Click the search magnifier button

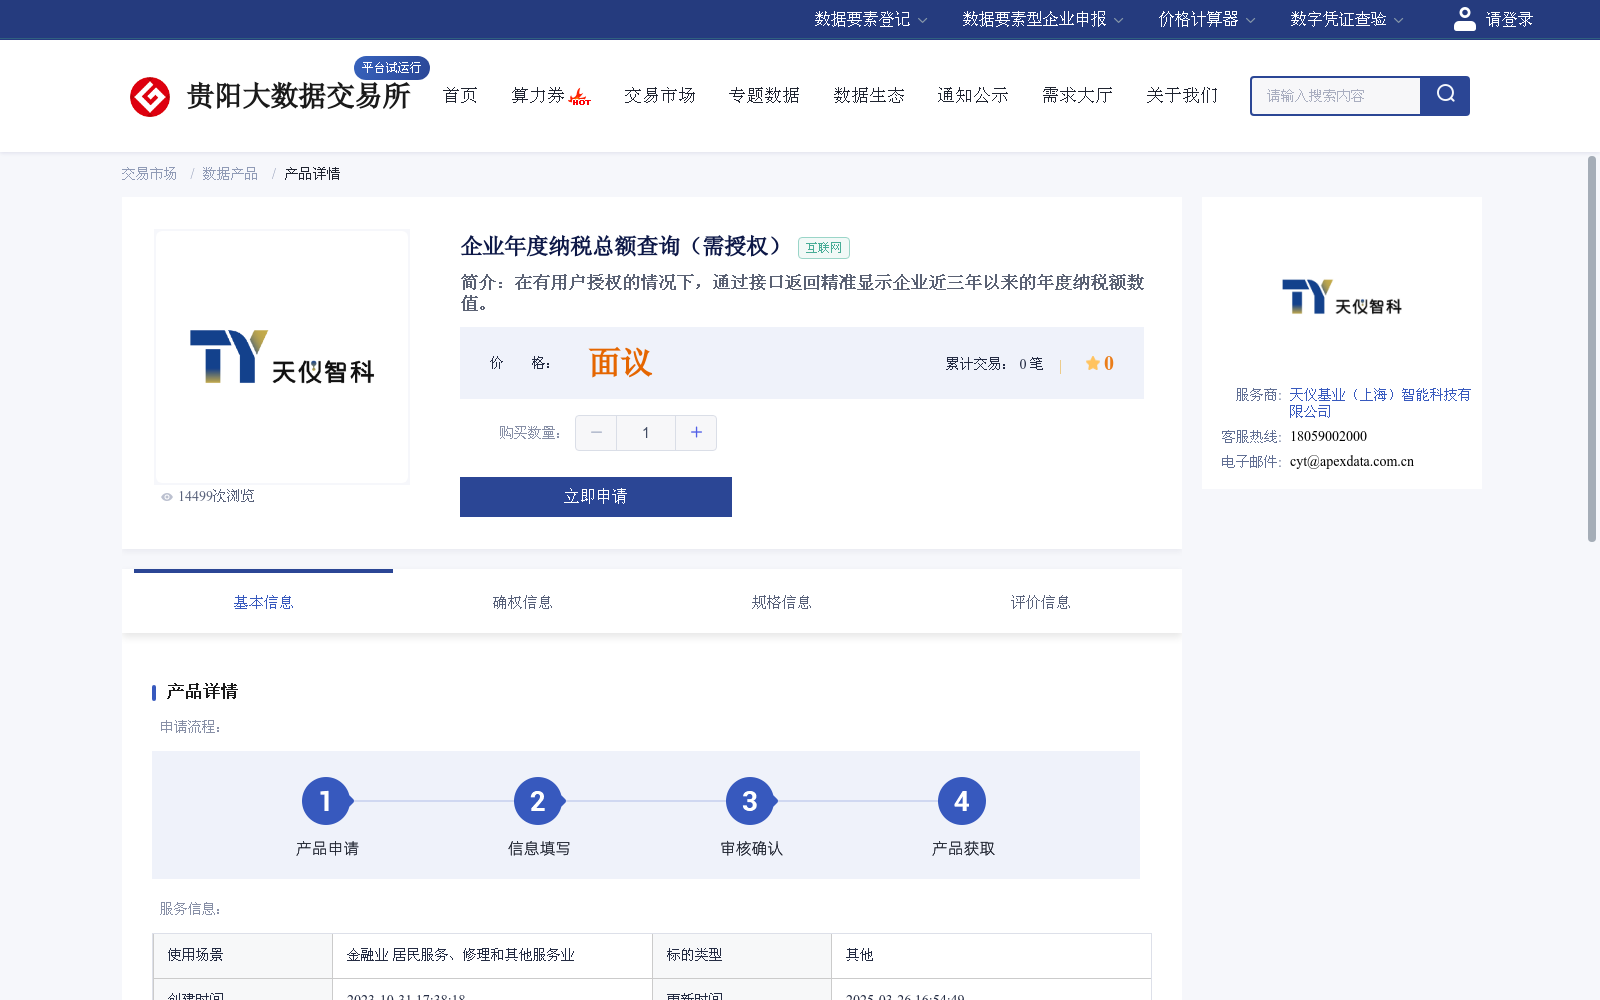pyautogui.click(x=1445, y=96)
